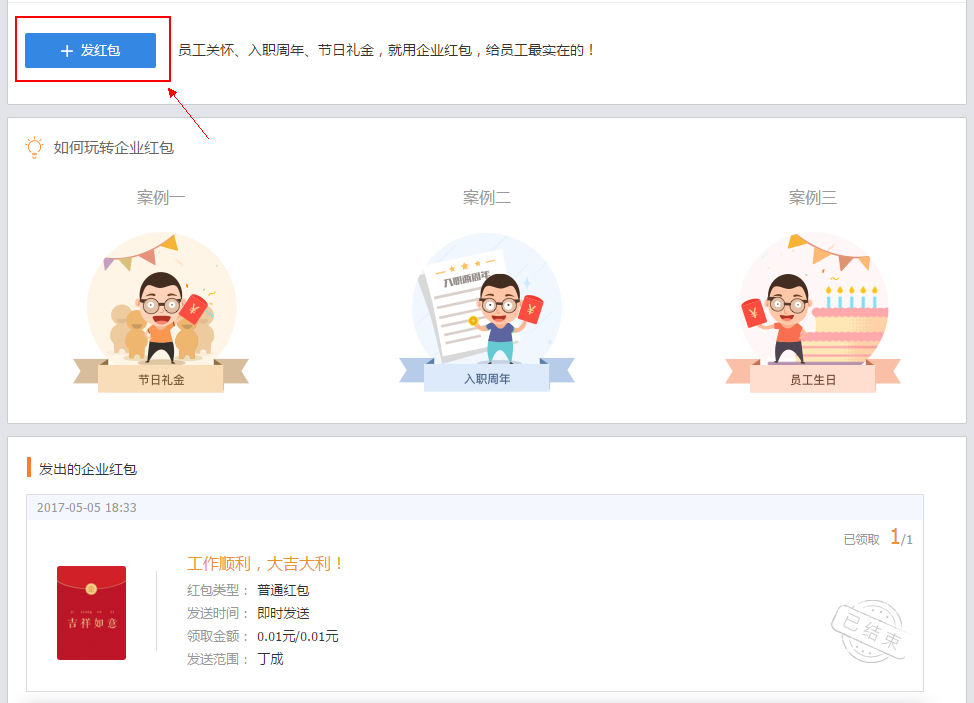
Task: Click the 发出的企业红包 section heading
Action: click(88, 469)
